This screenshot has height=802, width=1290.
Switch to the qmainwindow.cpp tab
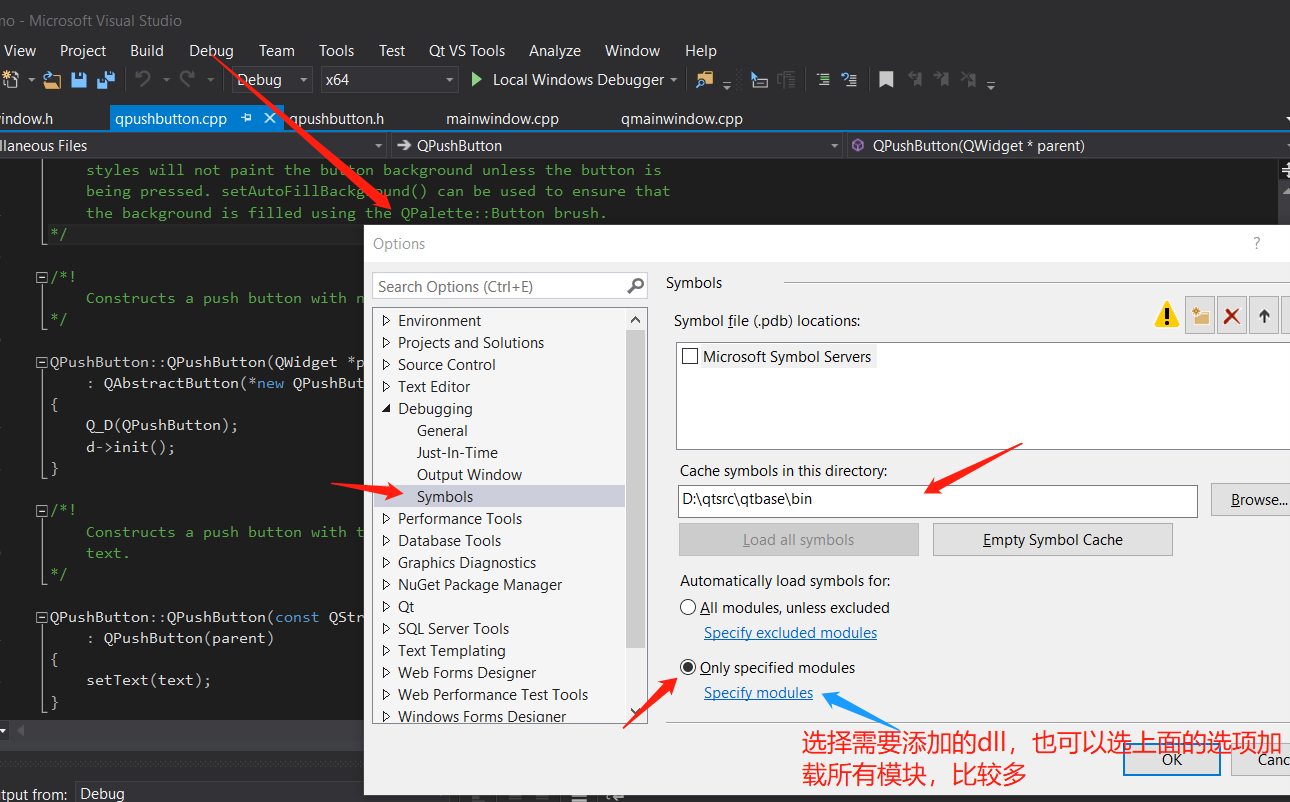click(682, 118)
